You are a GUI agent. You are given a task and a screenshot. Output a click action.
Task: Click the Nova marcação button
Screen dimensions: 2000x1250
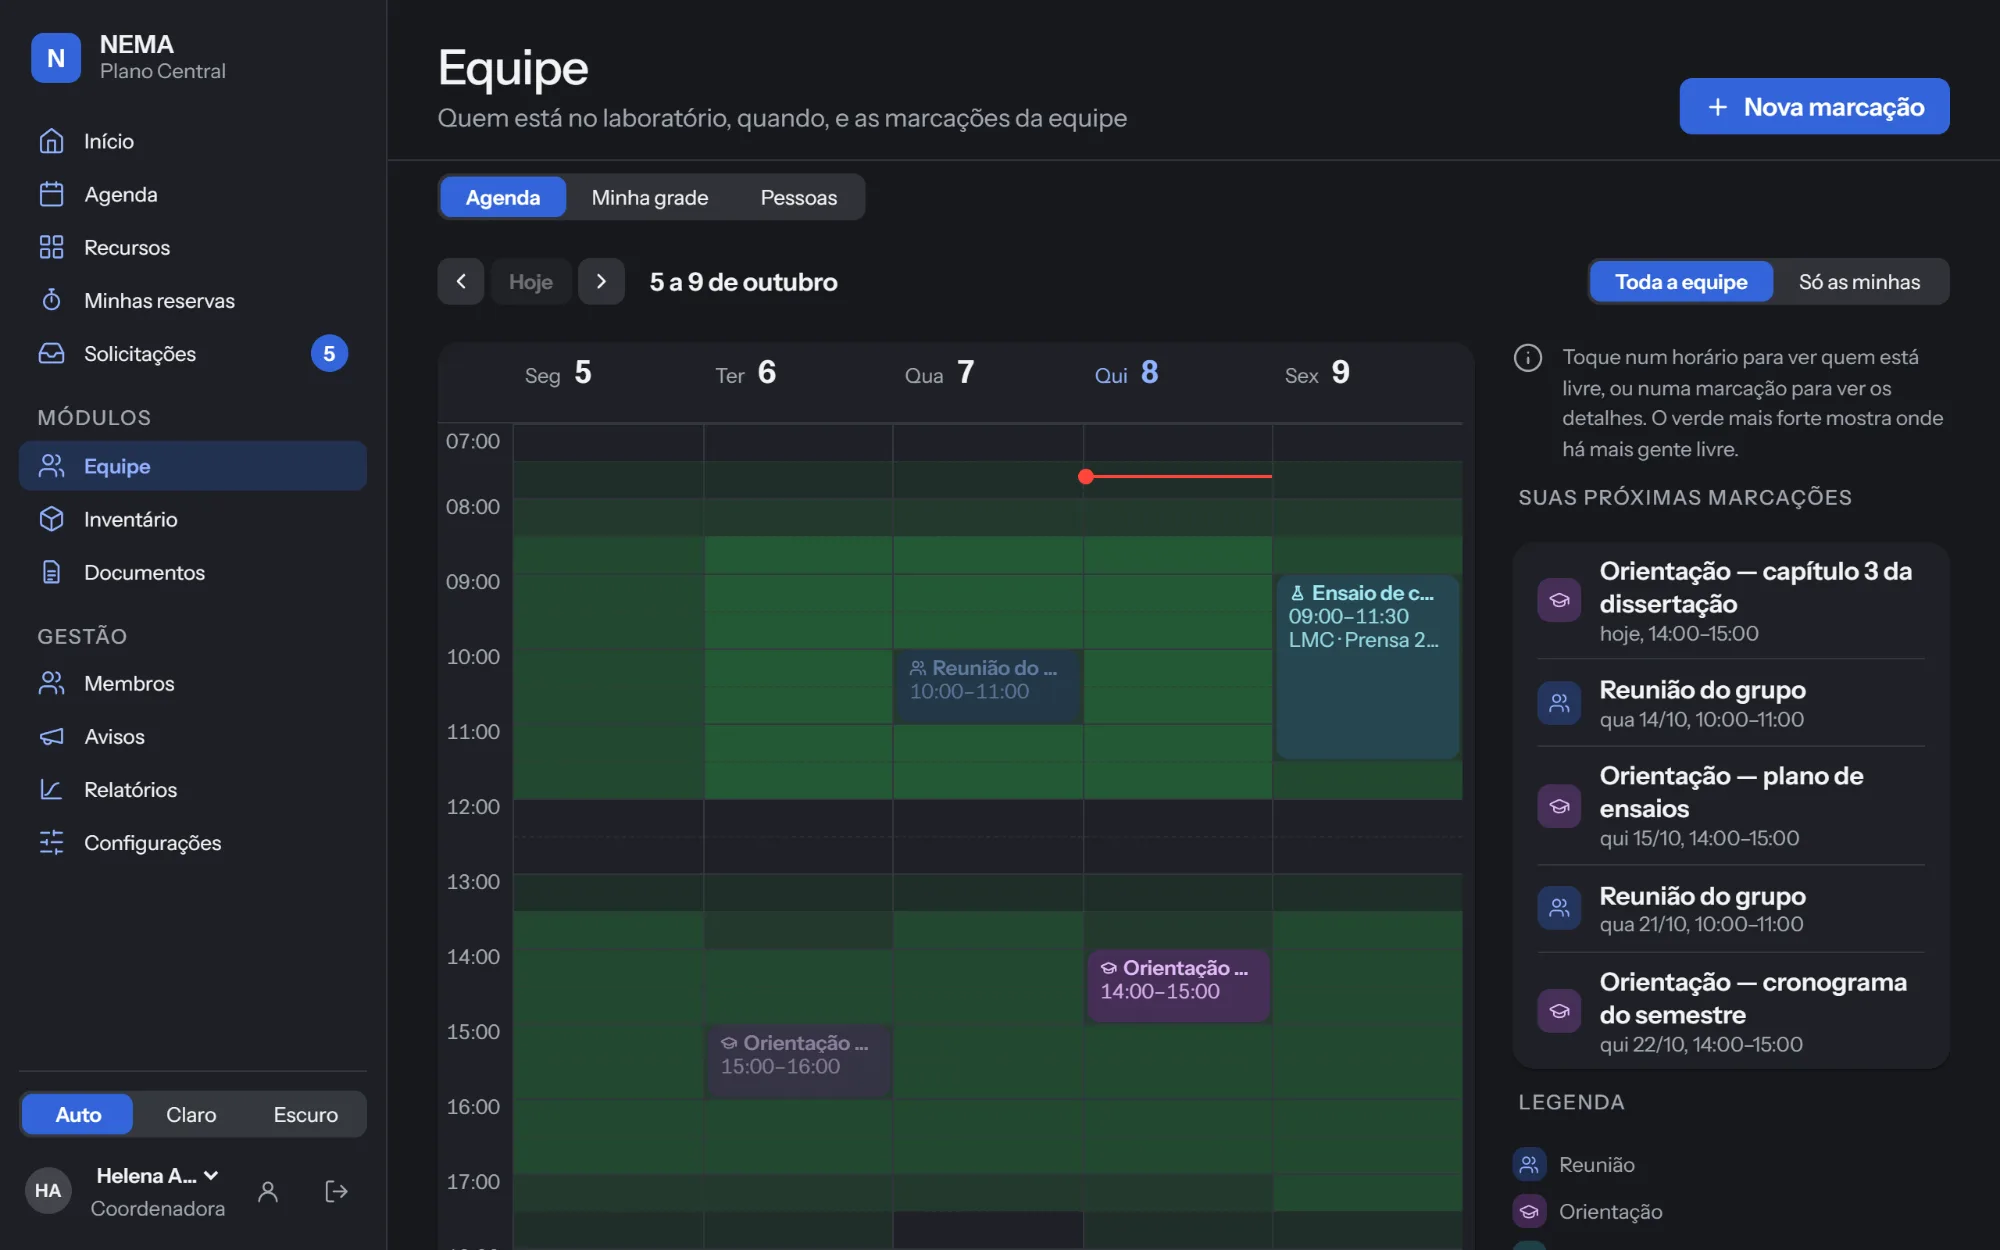pos(1814,106)
